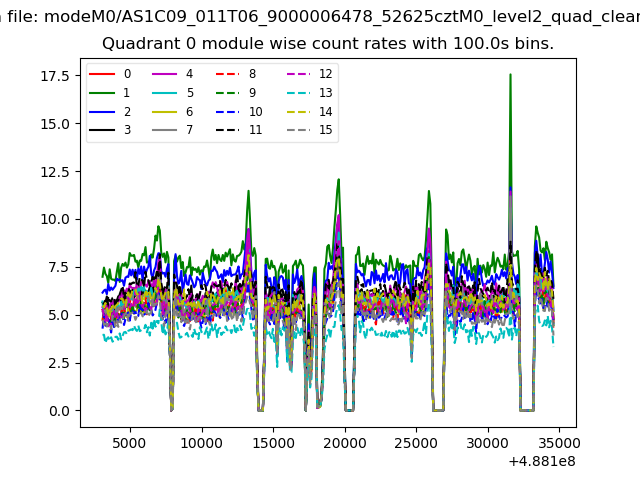Select the green legend line for module 1

(x=101, y=93)
